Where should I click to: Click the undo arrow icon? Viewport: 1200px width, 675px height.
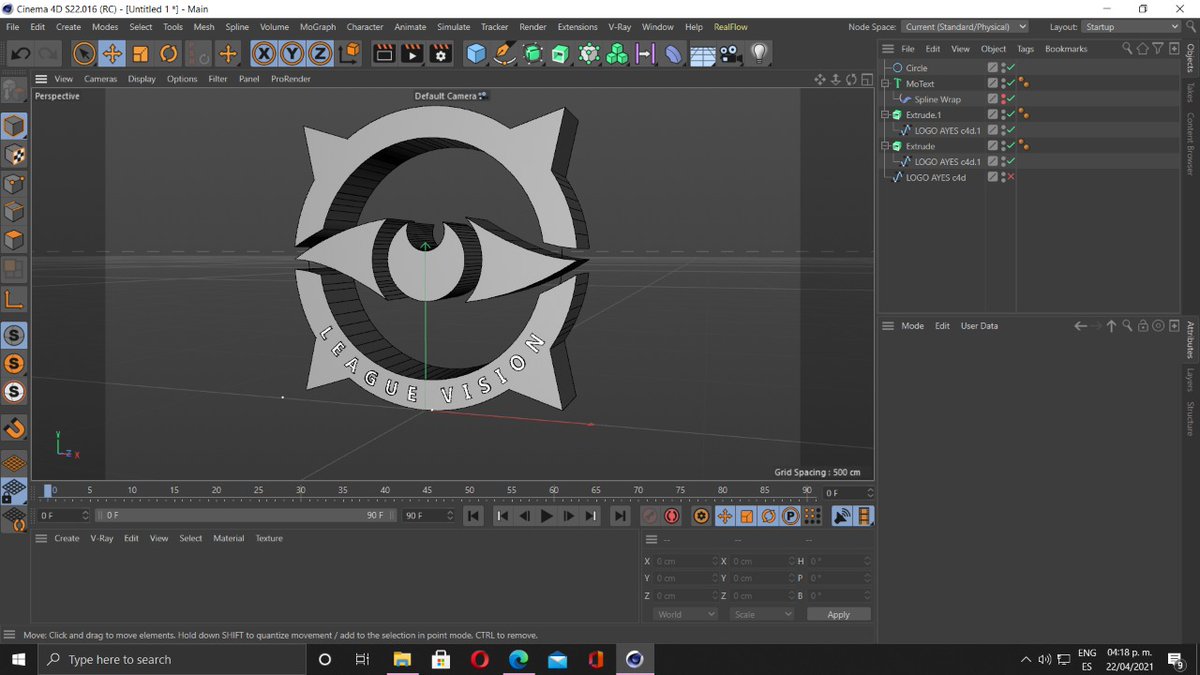[x=21, y=53]
